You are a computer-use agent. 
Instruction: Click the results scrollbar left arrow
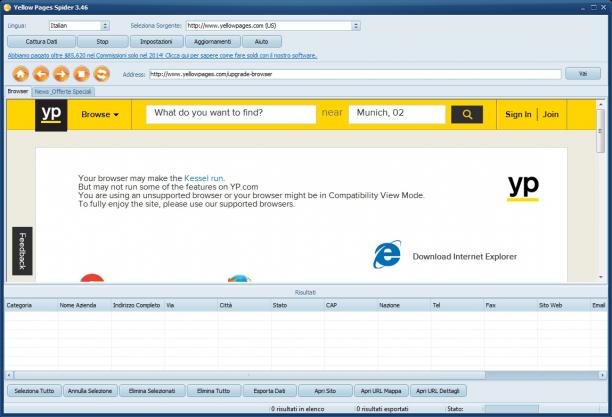point(9,375)
